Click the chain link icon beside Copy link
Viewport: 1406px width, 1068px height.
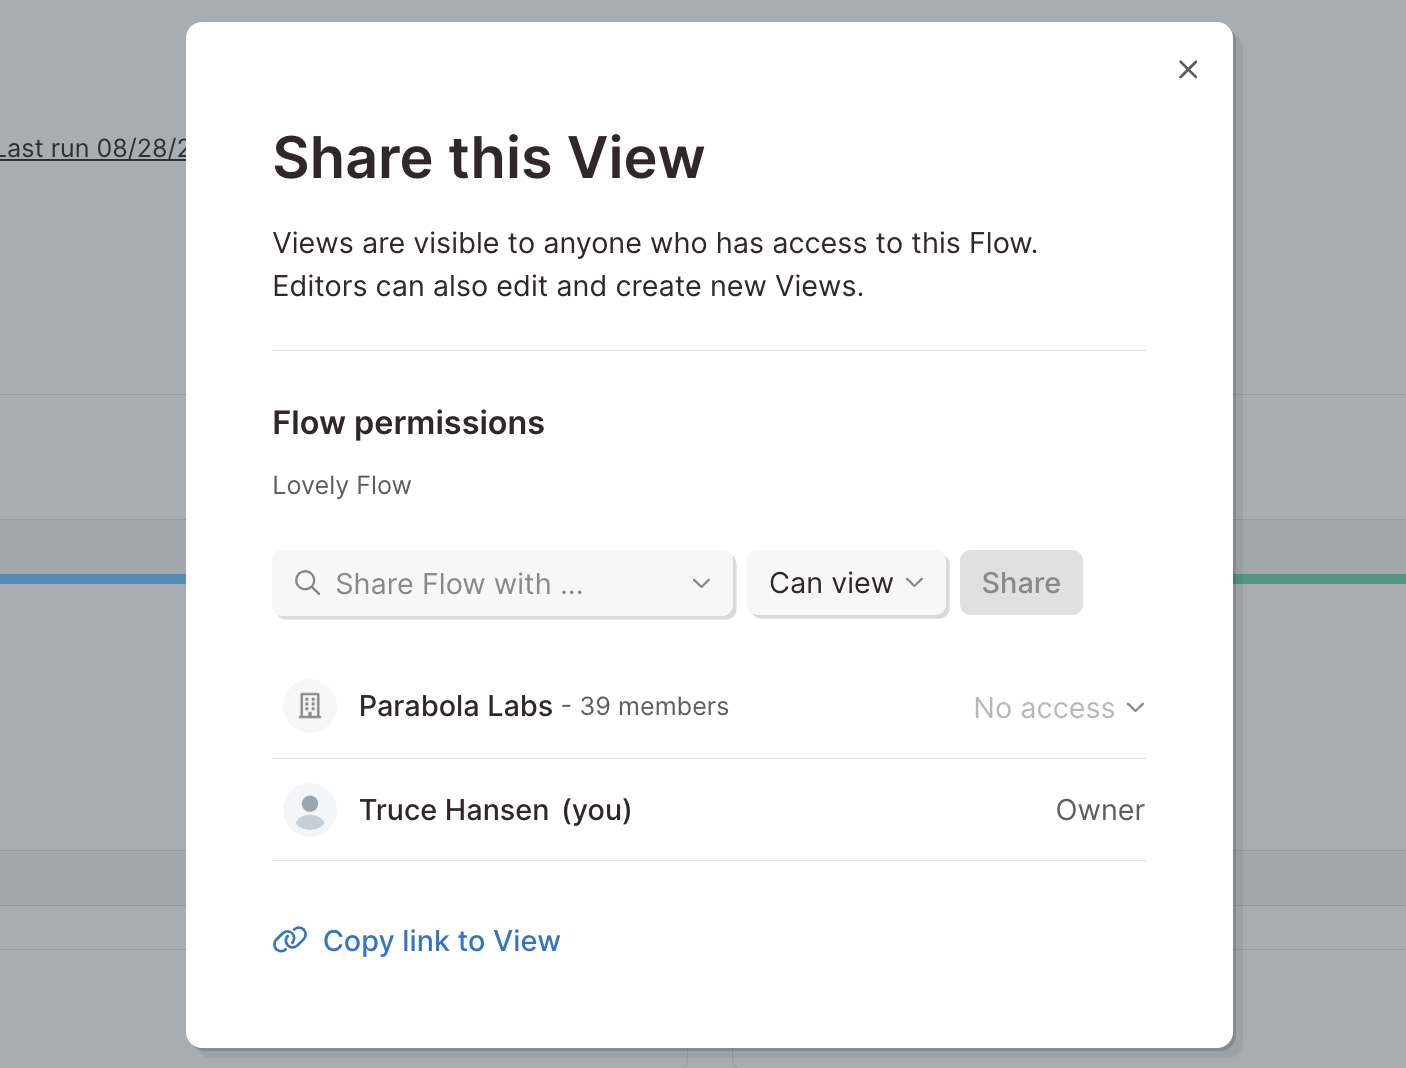[x=290, y=940]
